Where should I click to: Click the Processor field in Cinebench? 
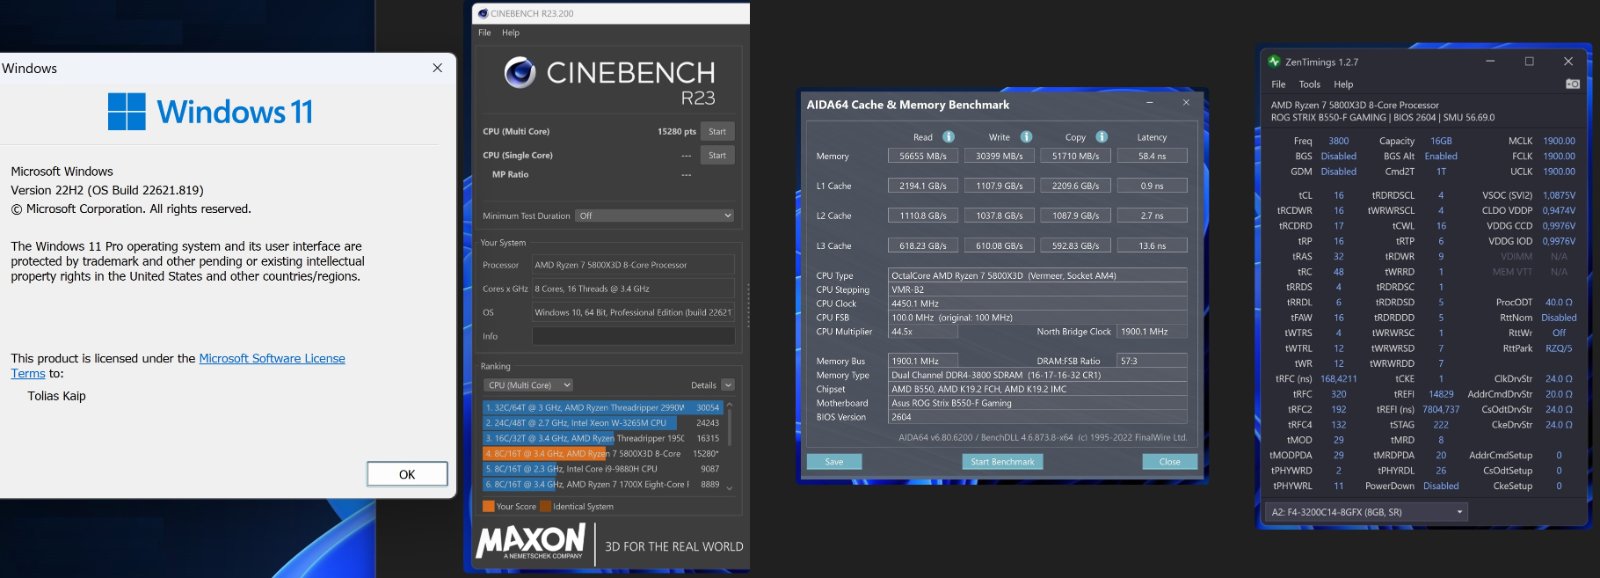(x=633, y=265)
